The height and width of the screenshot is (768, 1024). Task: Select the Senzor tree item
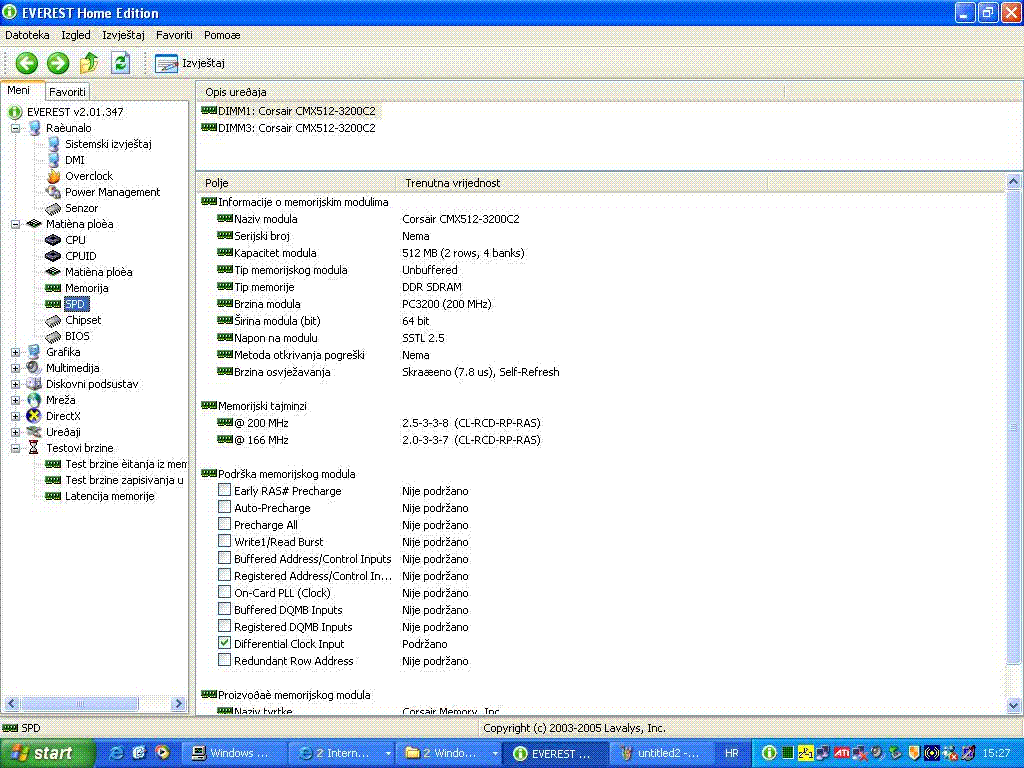[x=81, y=208]
